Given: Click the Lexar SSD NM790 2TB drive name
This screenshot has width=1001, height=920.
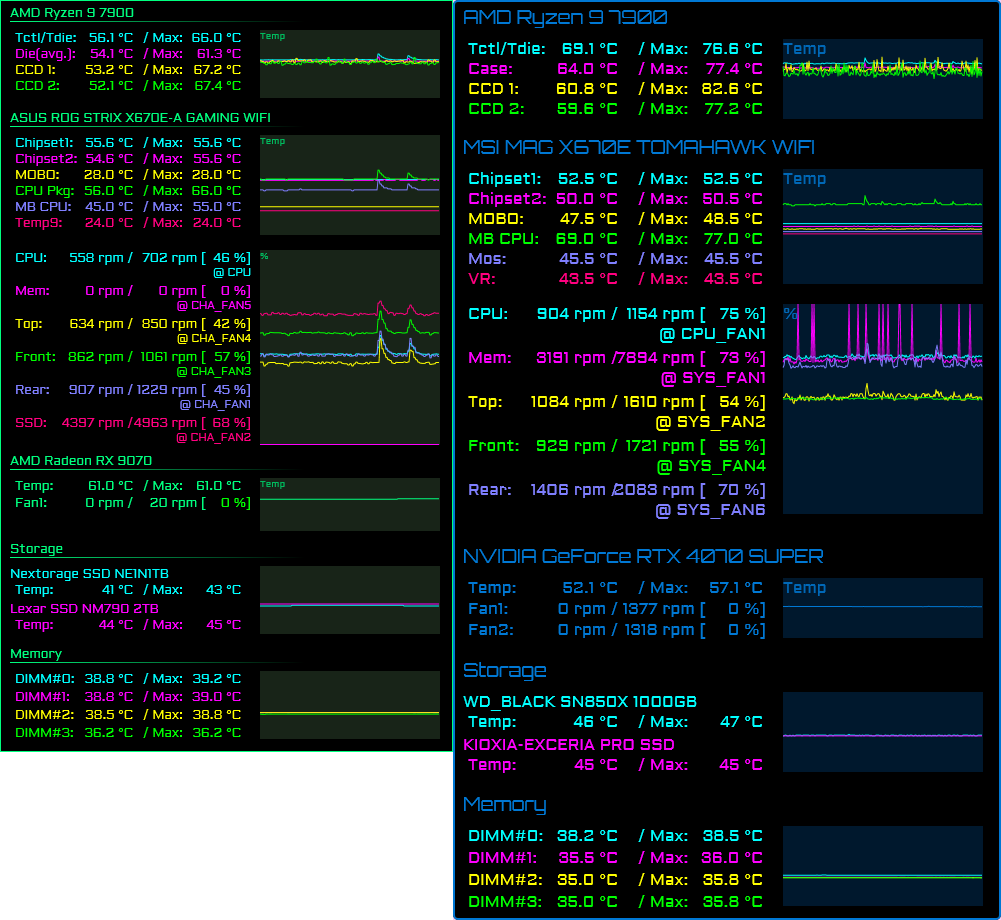Looking at the screenshot, I should pos(84,608).
